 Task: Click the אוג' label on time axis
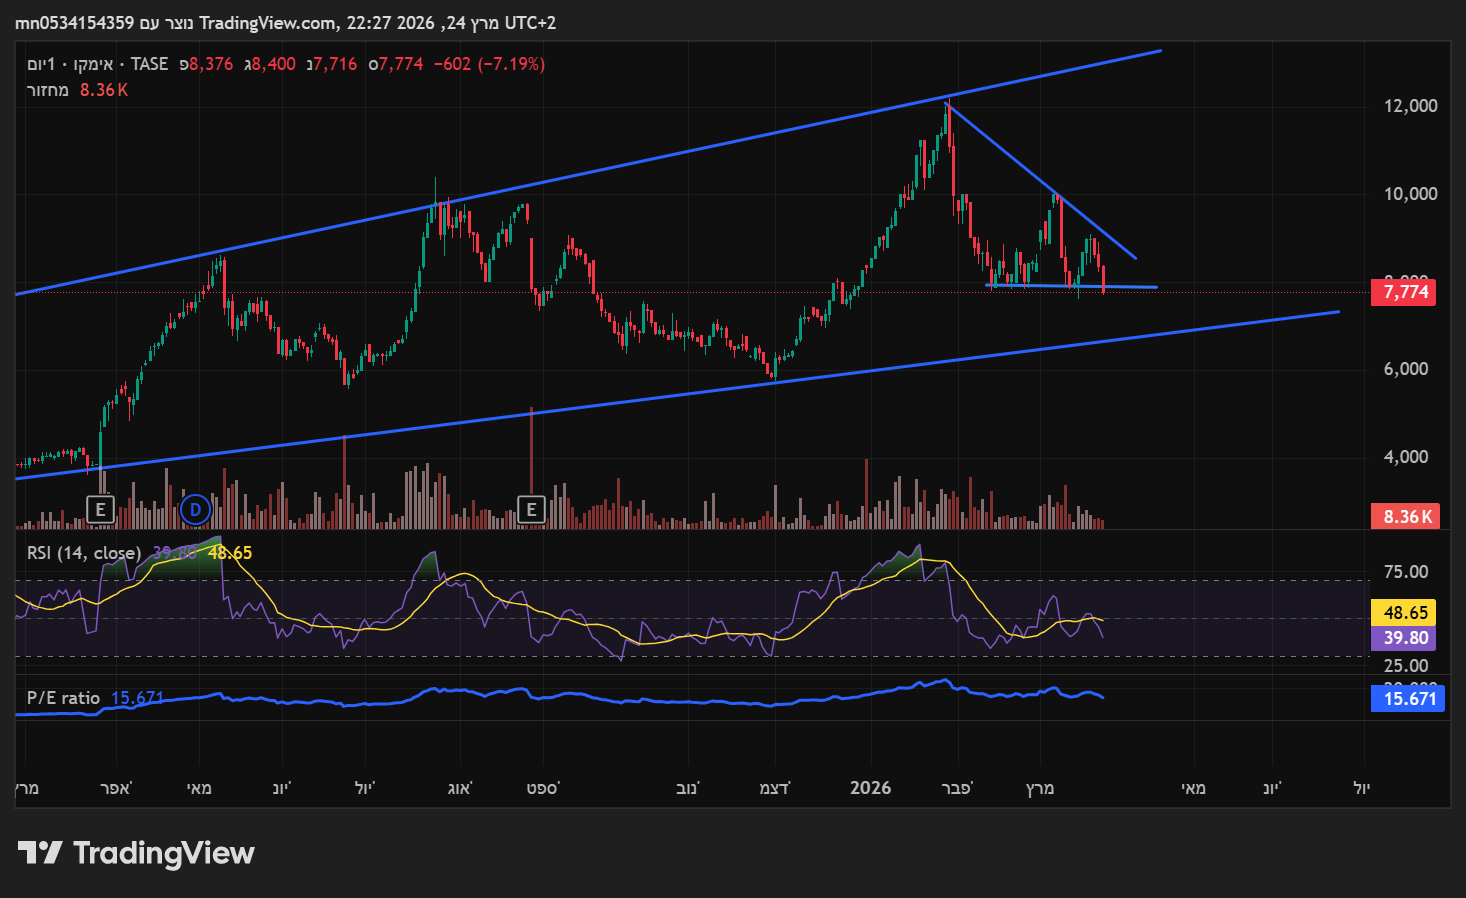tap(459, 788)
